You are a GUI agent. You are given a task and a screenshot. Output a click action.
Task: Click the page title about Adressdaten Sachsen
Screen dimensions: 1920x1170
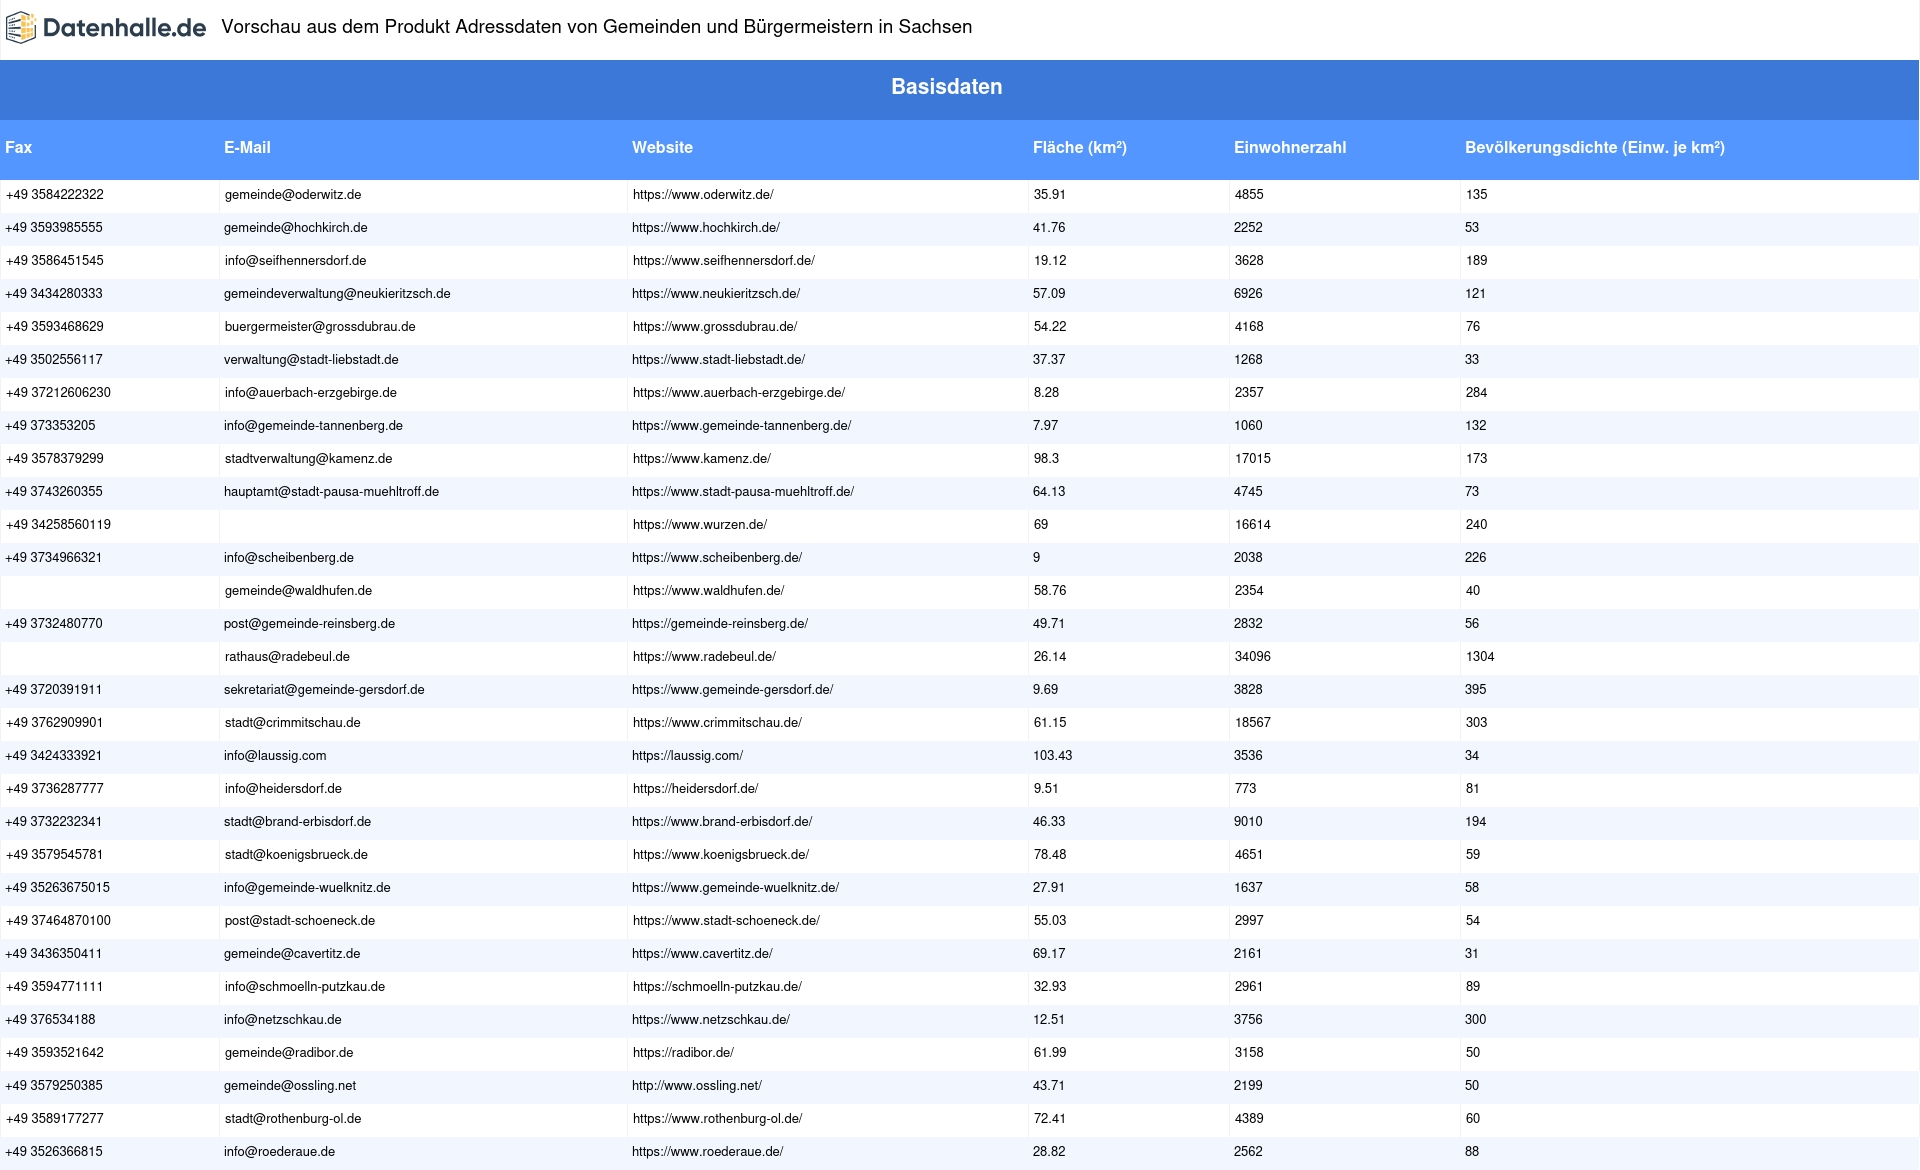pyautogui.click(x=597, y=27)
